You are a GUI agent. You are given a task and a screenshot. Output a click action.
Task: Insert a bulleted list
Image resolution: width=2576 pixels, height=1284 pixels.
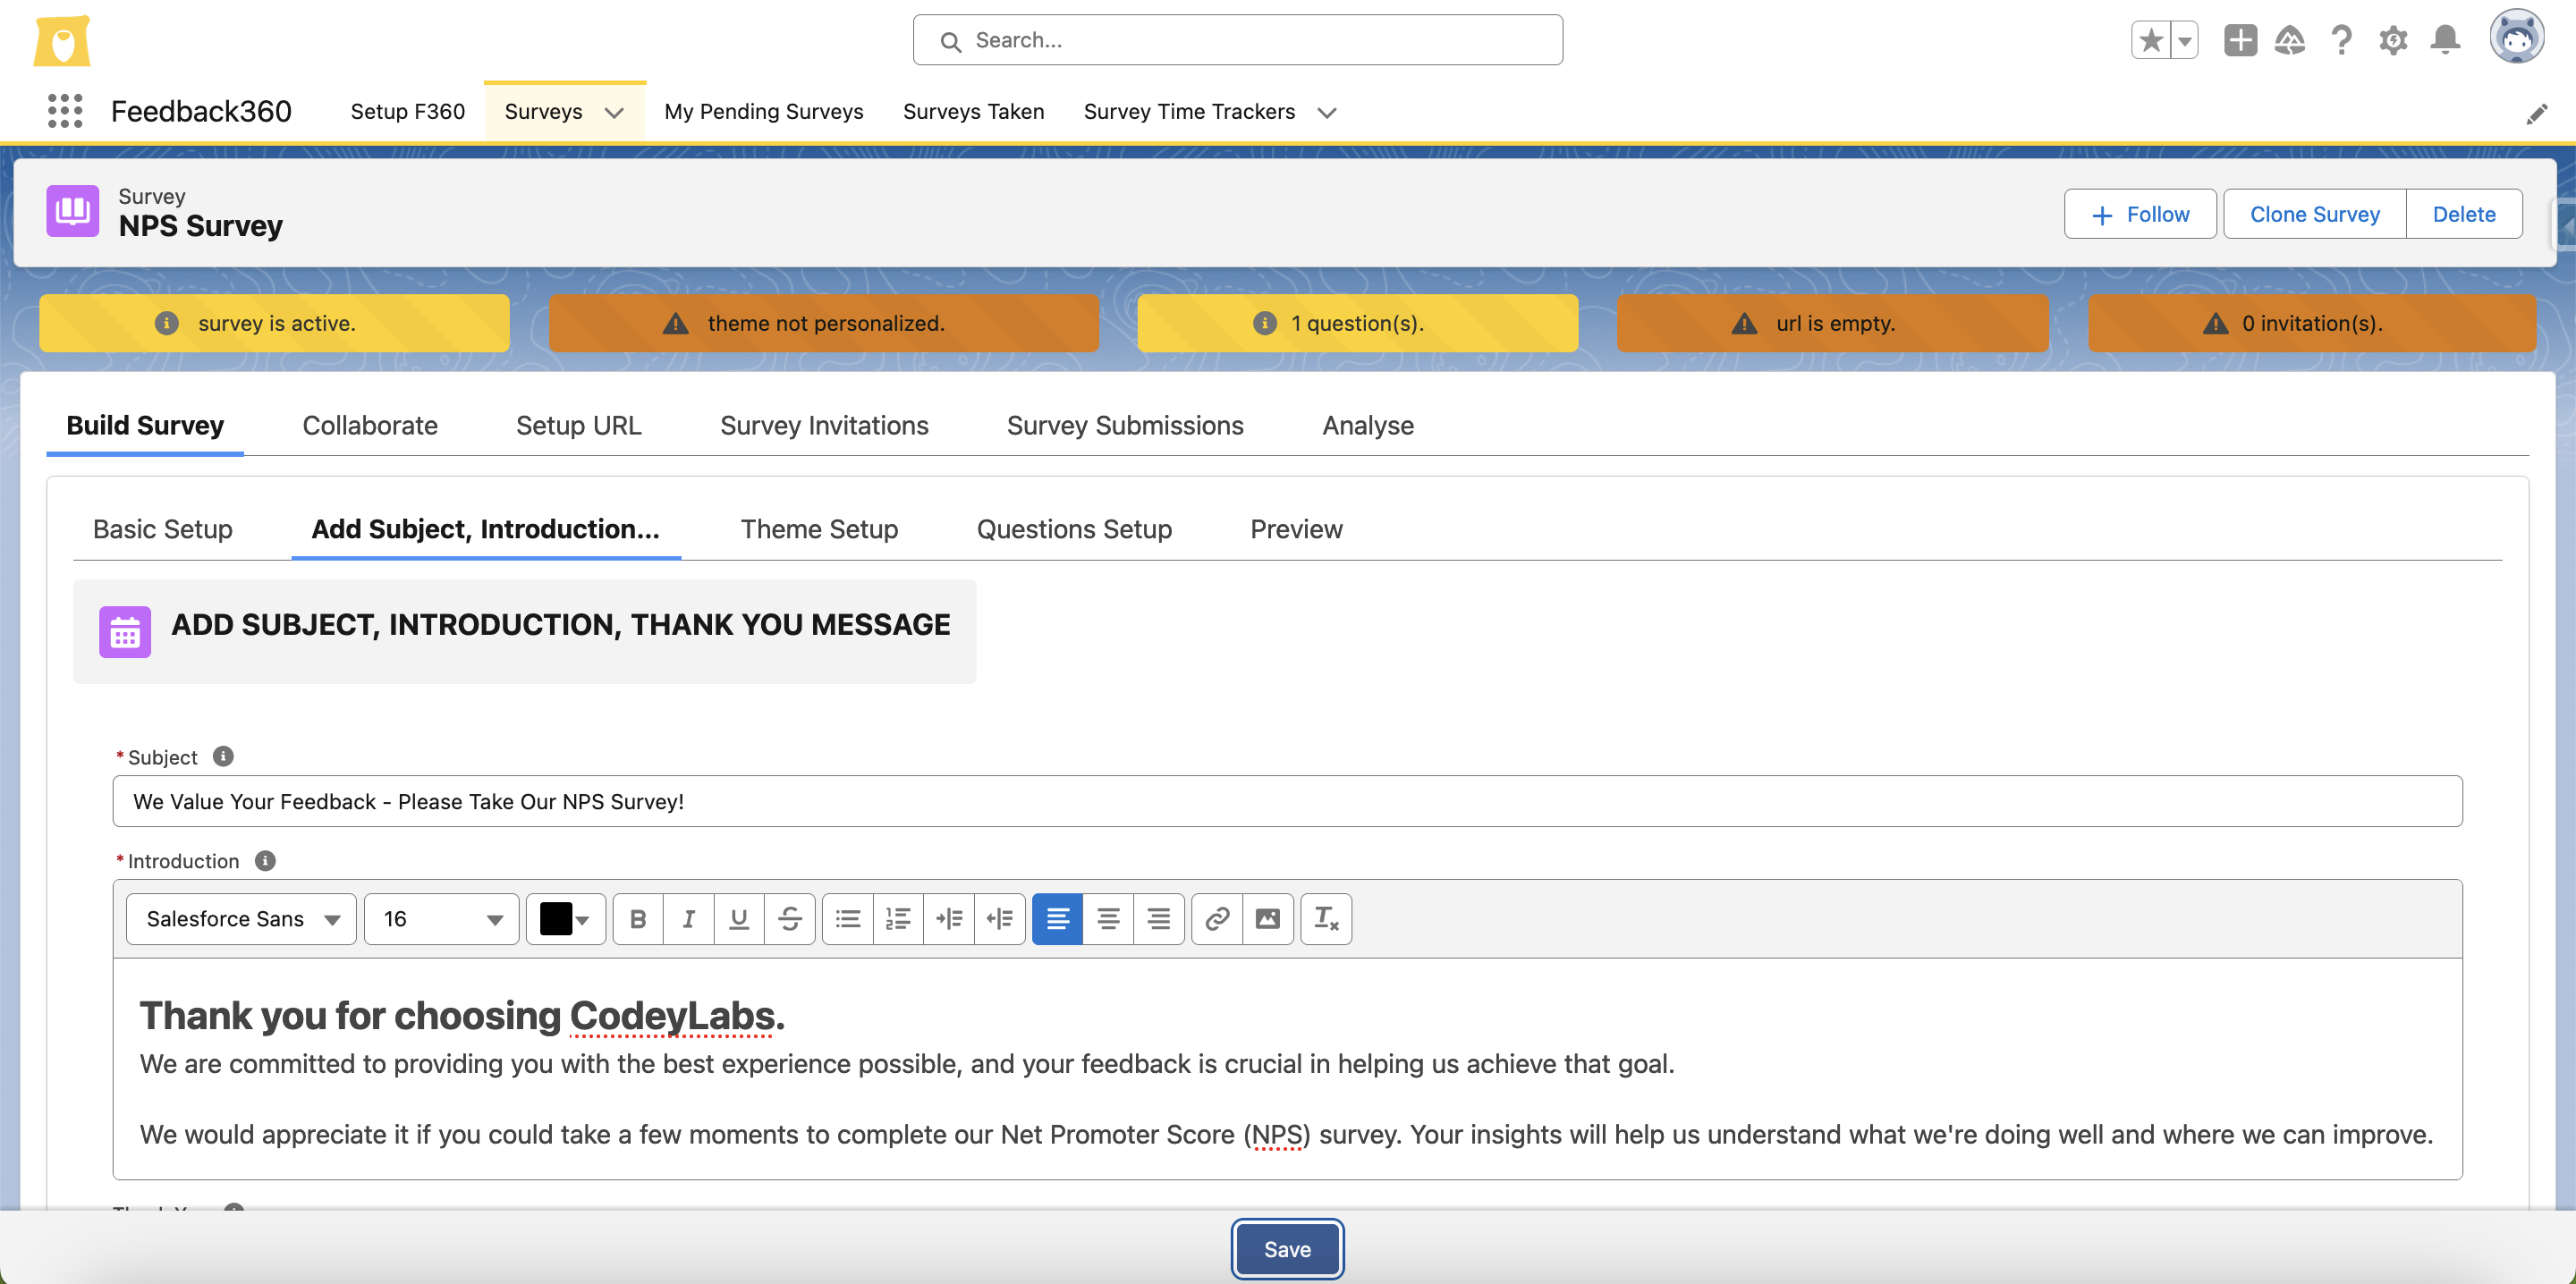[x=848, y=918]
